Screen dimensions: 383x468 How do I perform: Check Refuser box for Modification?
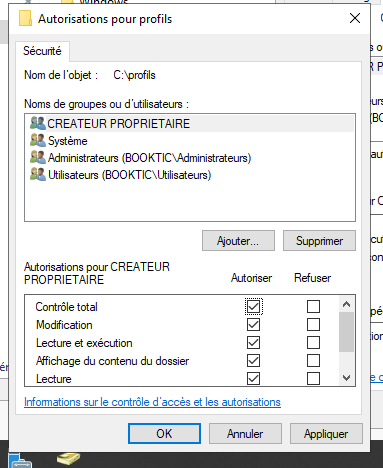pyautogui.click(x=313, y=324)
